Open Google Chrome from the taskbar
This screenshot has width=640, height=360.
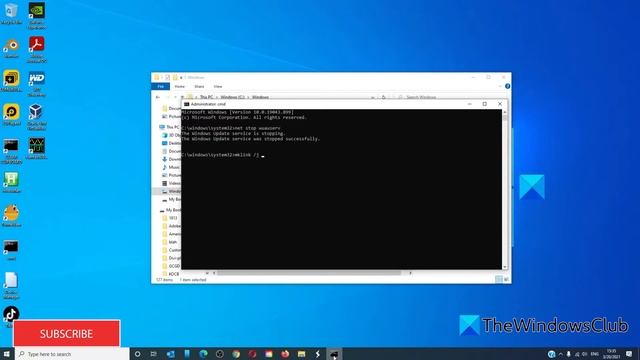pos(236,354)
